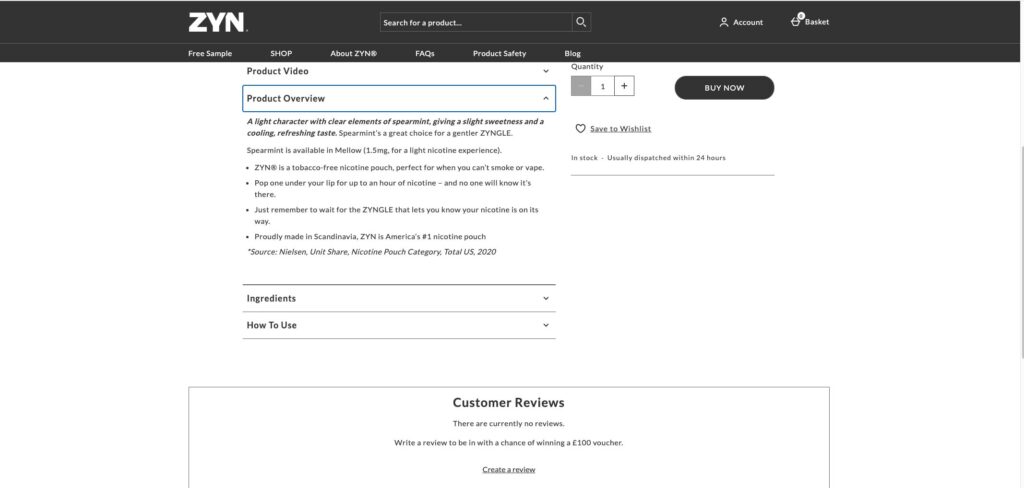Collapse the Product Overview section

(x=399, y=99)
